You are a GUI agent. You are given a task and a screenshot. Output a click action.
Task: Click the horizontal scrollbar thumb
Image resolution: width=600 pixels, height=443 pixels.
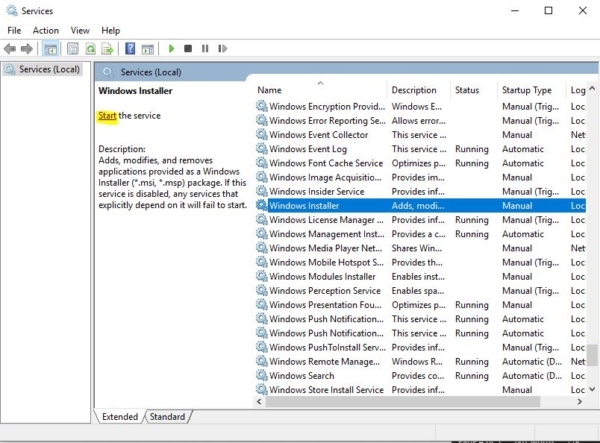pos(403,401)
